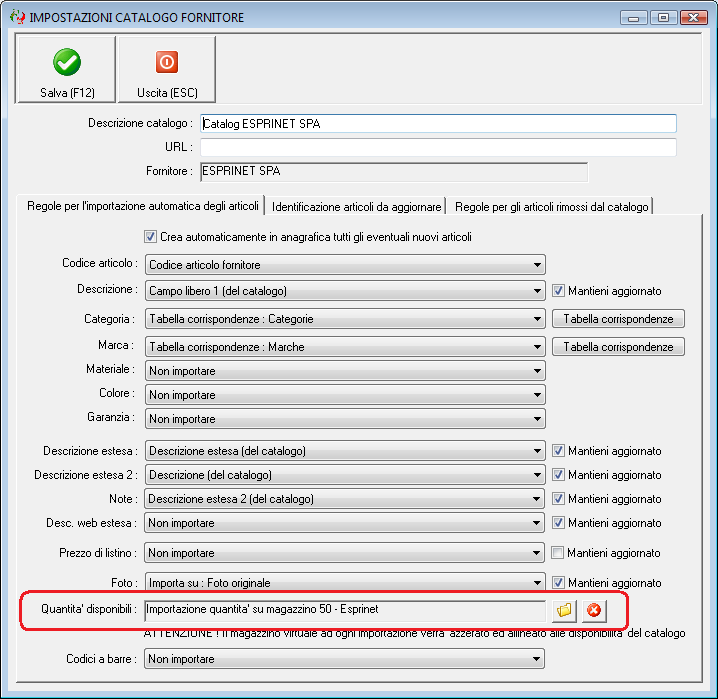
Task: Switch to 'Identificazione articoli da aggiornare' tab
Action: point(356,206)
